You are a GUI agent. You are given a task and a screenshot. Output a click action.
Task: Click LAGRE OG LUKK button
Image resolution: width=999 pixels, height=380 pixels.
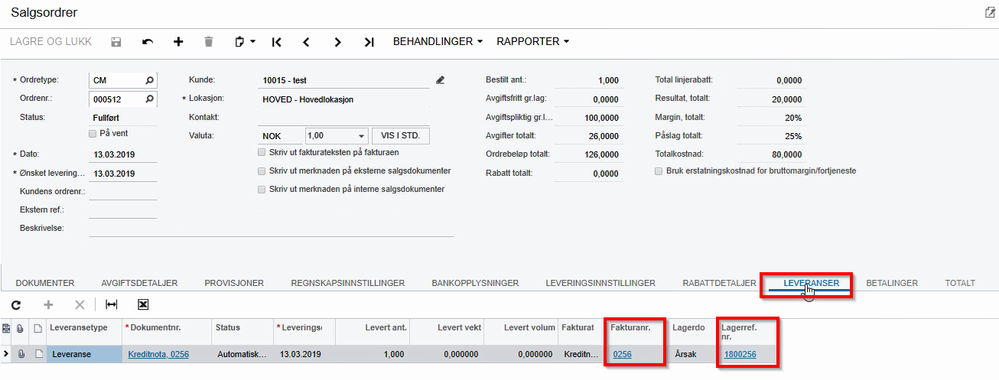pyautogui.click(x=51, y=41)
